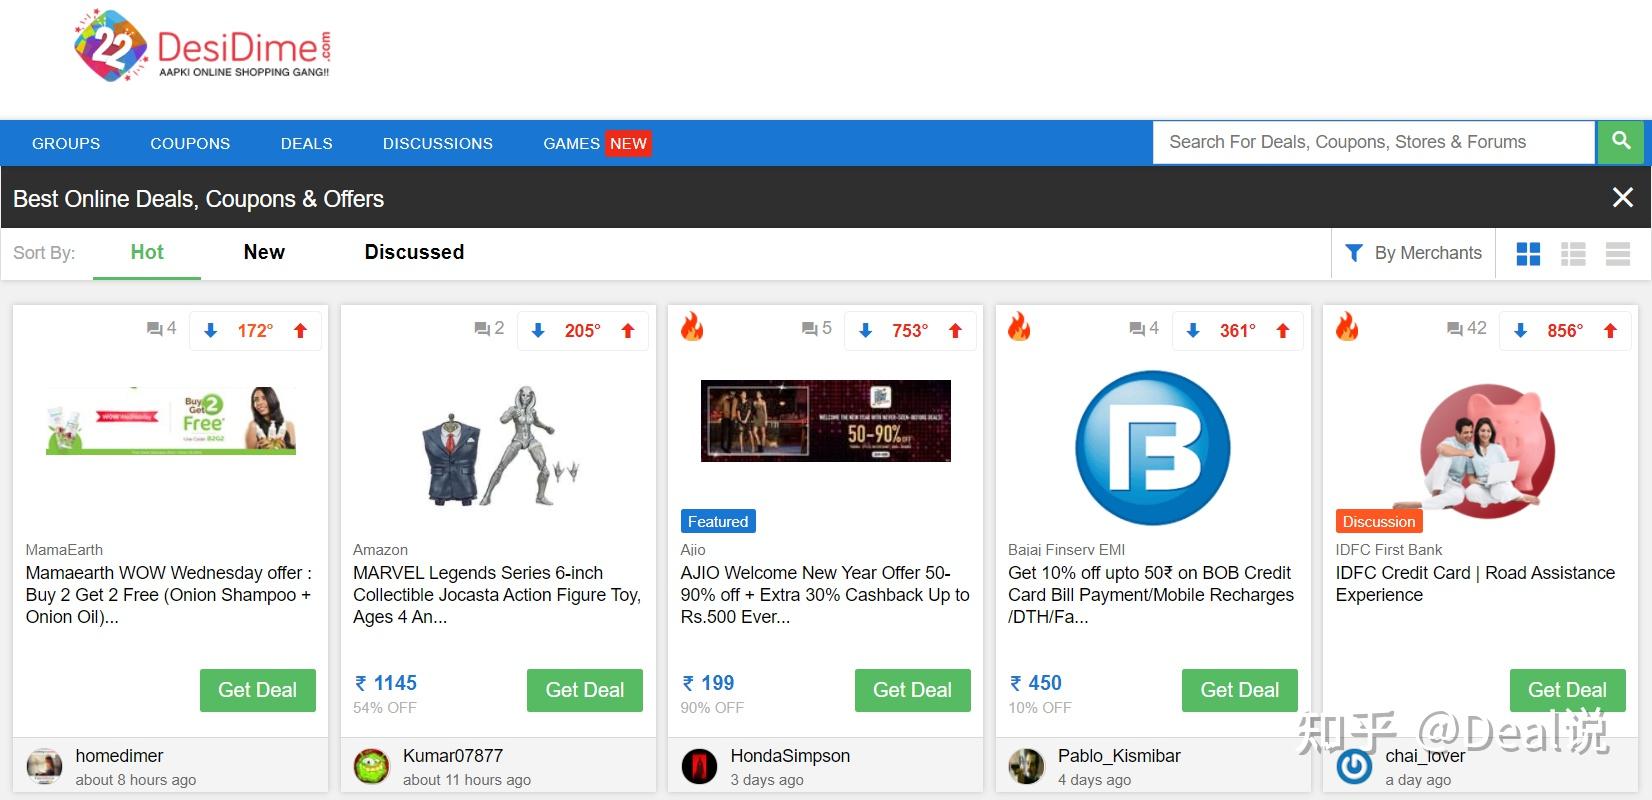Downvote the Bajaj Finserv BOB deal

[1193, 331]
